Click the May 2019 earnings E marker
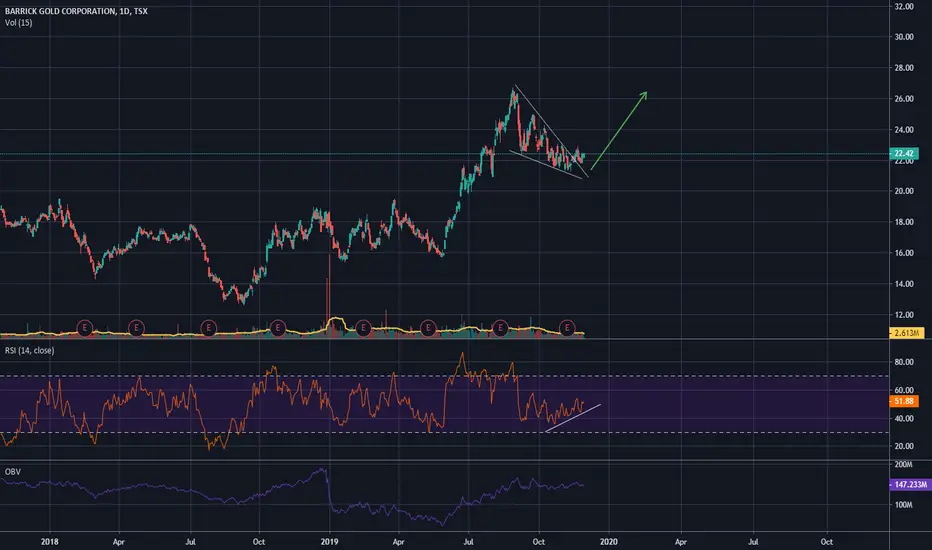The height and width of the screenshot is (550, 932). (x=428, y=328)
